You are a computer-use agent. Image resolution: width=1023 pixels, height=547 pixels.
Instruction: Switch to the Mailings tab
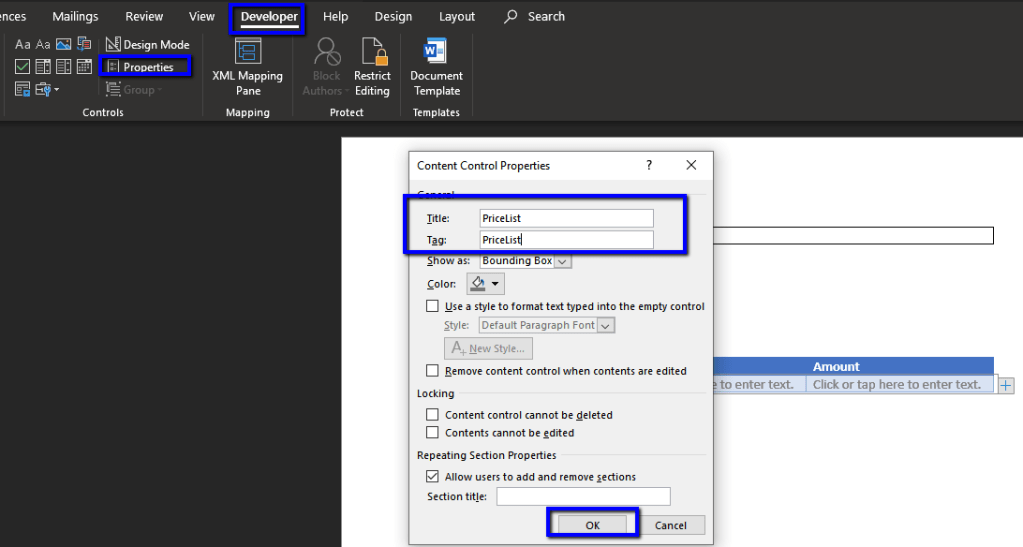tap(75, 17)
